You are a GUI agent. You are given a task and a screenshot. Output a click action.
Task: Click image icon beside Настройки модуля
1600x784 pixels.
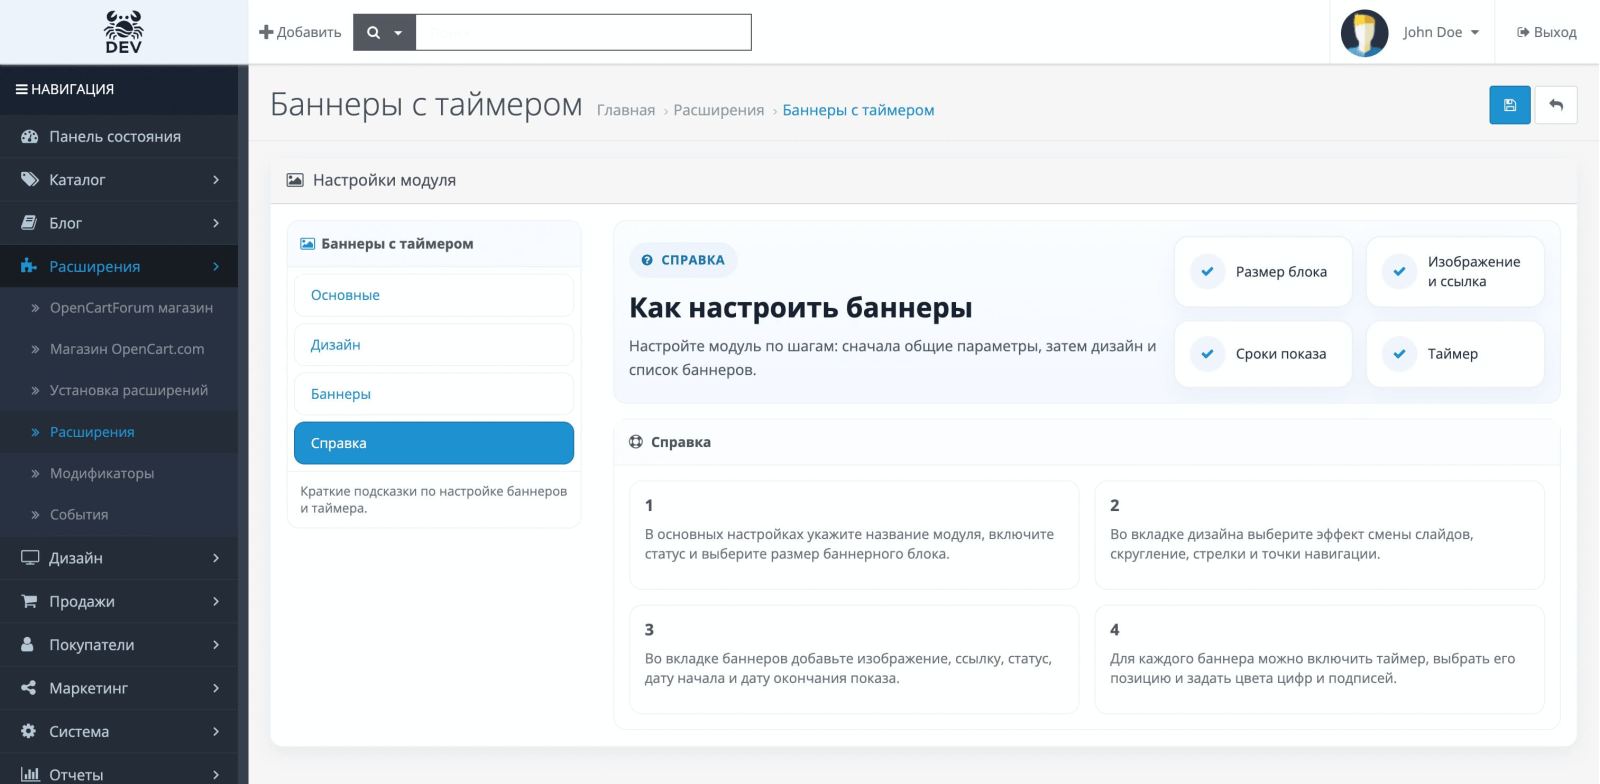[x=295, y=180]
